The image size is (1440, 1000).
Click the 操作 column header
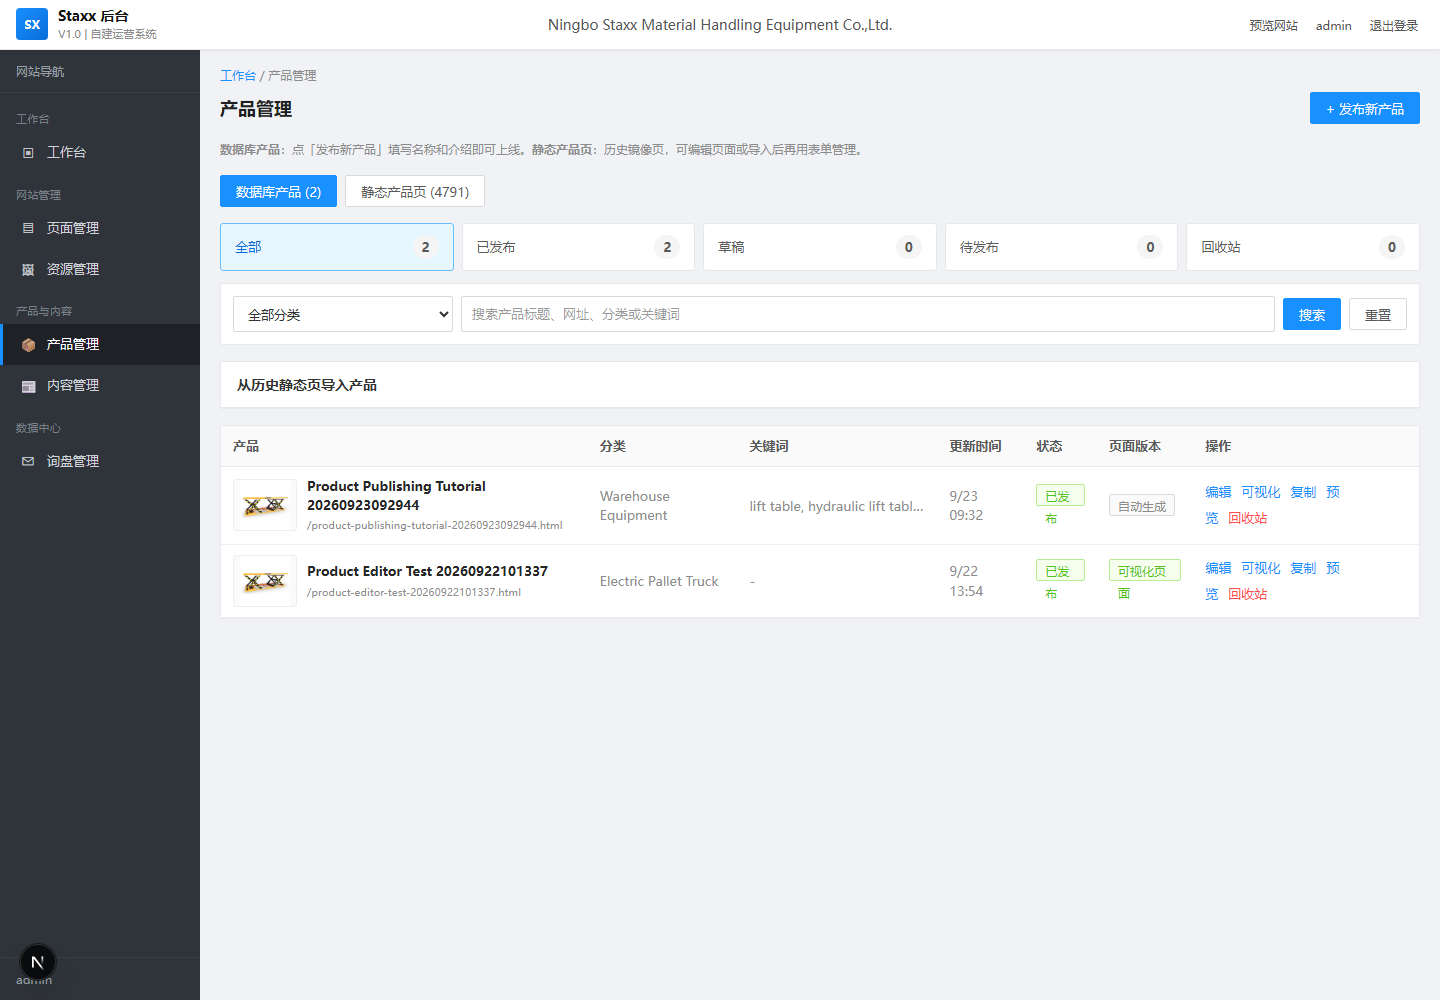1218,446
